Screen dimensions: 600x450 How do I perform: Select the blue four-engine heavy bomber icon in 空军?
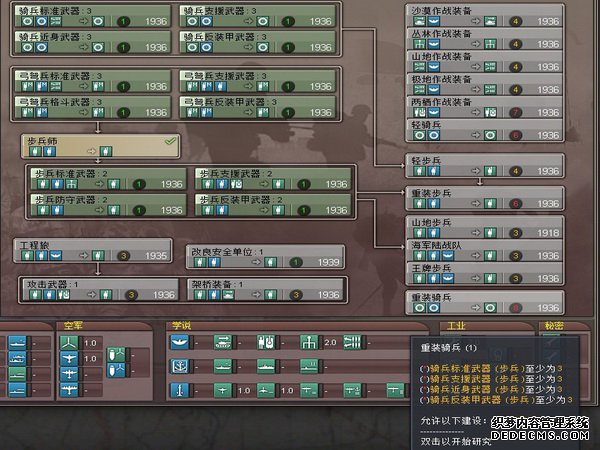pyautogui.click(x=69, y=390)
